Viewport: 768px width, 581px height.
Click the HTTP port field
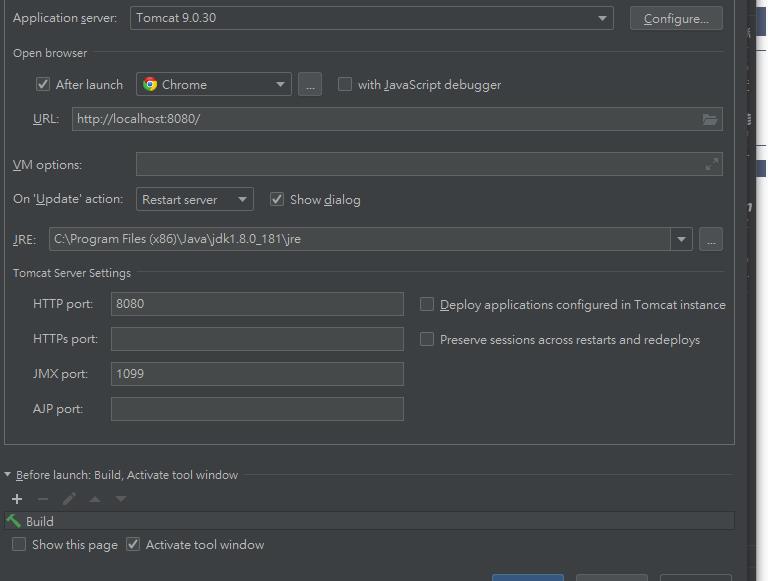click(258, 304)
